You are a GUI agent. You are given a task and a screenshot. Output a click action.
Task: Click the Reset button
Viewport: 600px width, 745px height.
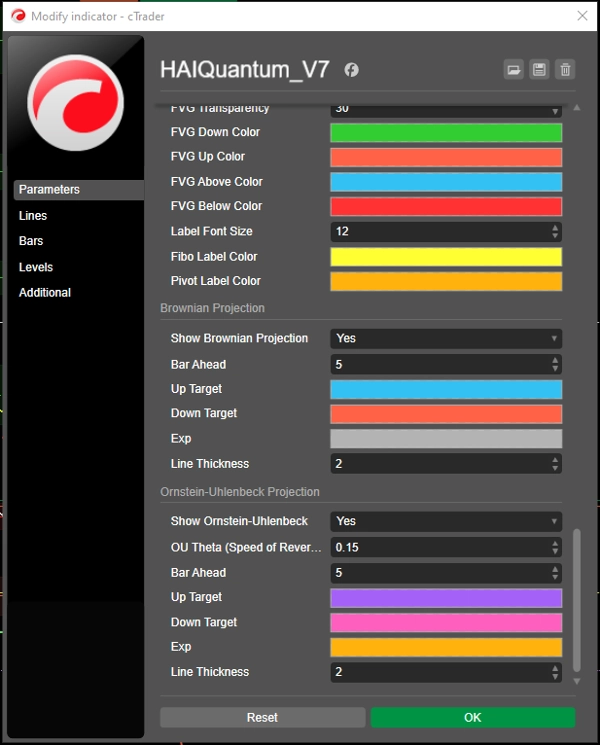pyautogui.click(x=263, y=717)
